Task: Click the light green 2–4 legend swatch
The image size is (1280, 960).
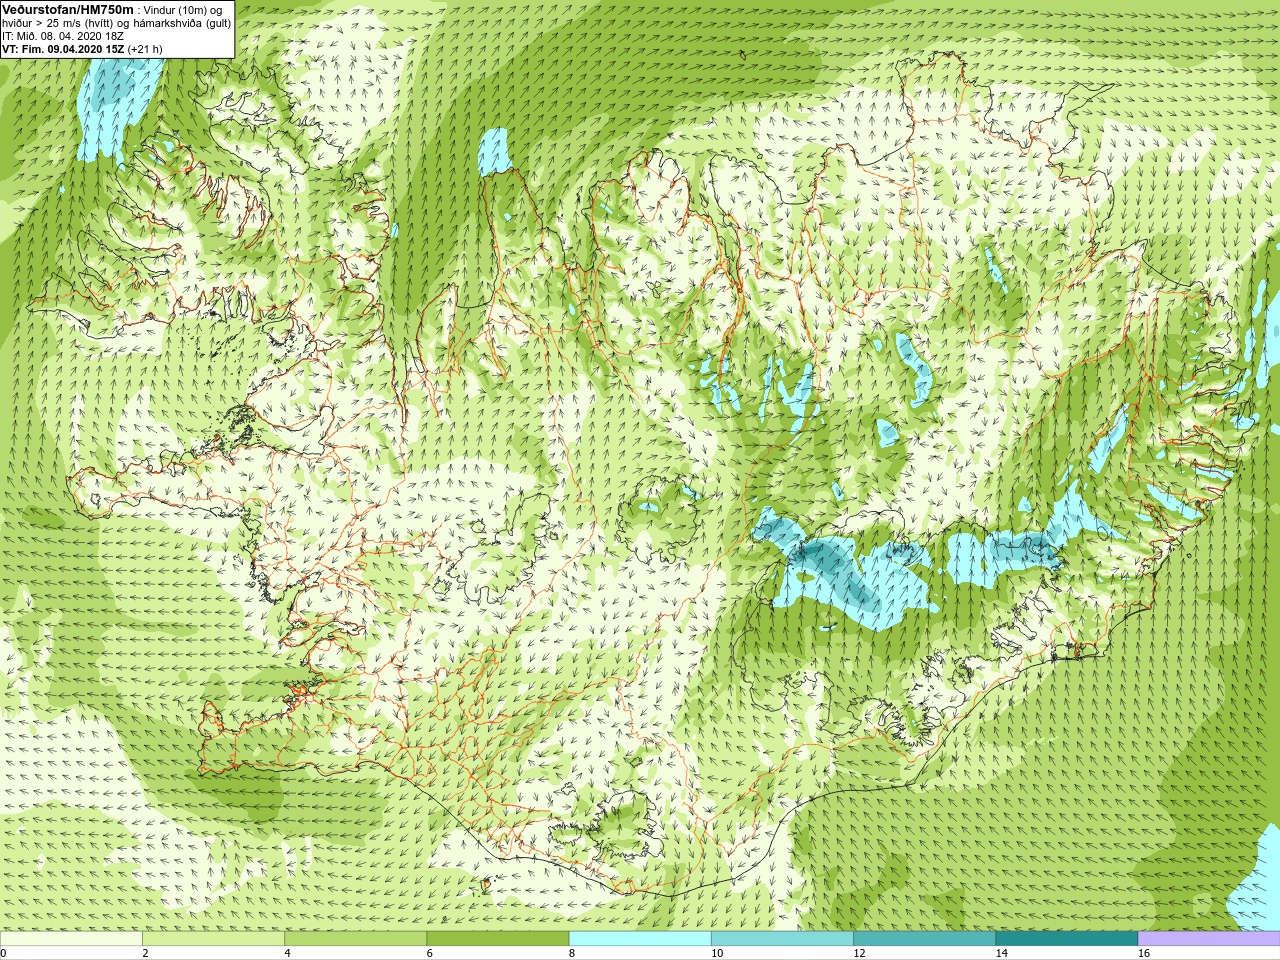Action: point(213,939)
